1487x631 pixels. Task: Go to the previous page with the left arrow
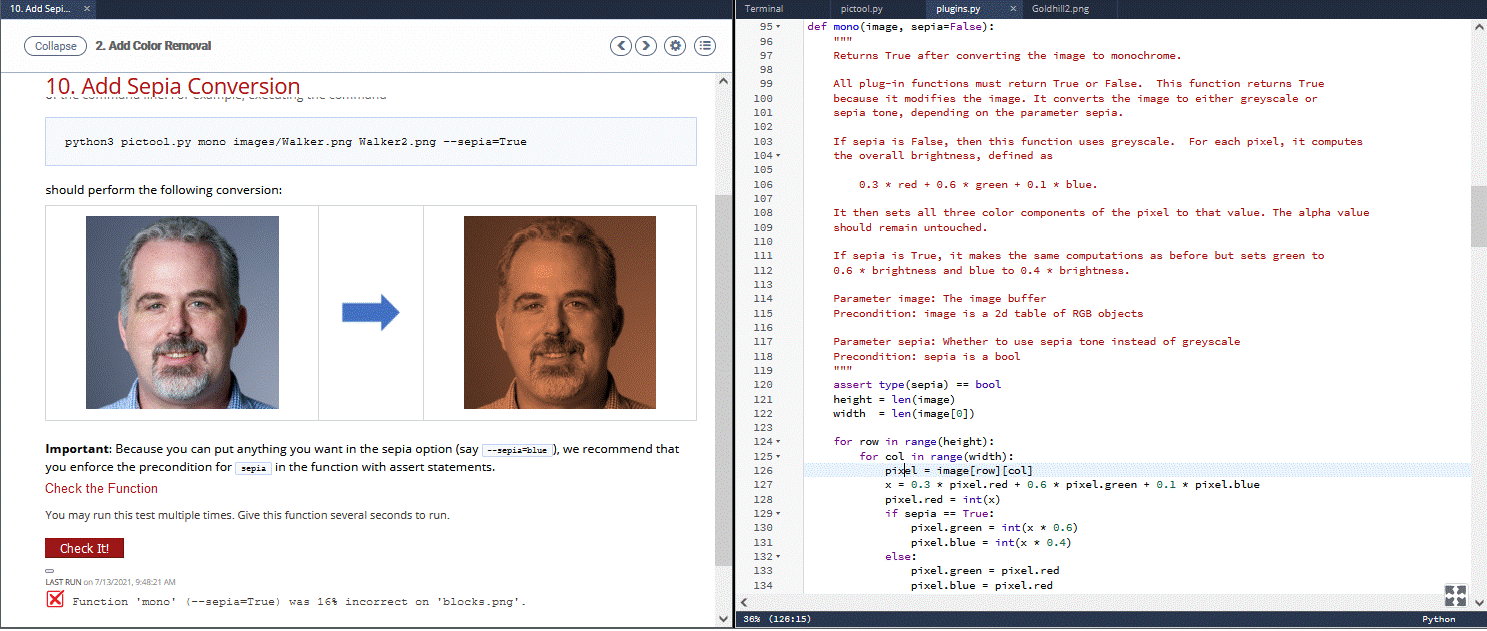point(620,45)
